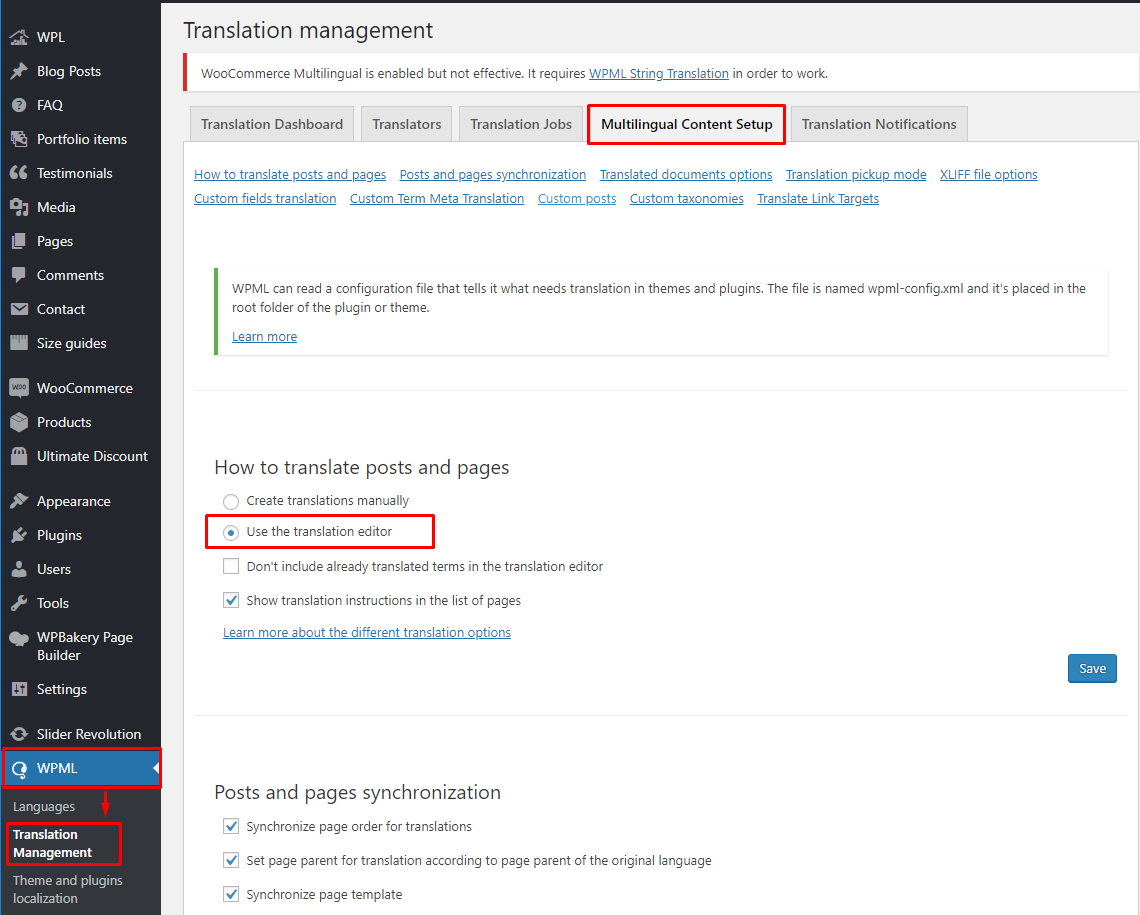The image size is (1140, 915).
Task: Uncheck Synchronize page template checkbox
Action: click(x=230, y=895)
